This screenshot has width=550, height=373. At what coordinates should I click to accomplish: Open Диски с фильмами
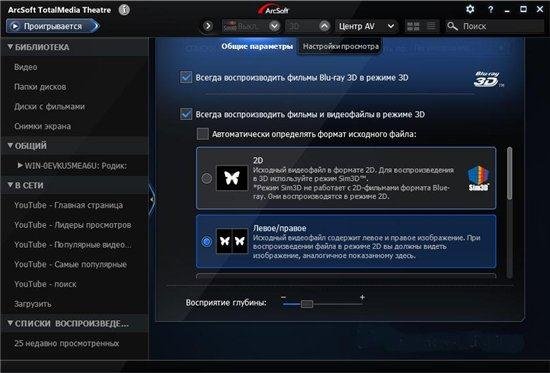pos(49,106)
